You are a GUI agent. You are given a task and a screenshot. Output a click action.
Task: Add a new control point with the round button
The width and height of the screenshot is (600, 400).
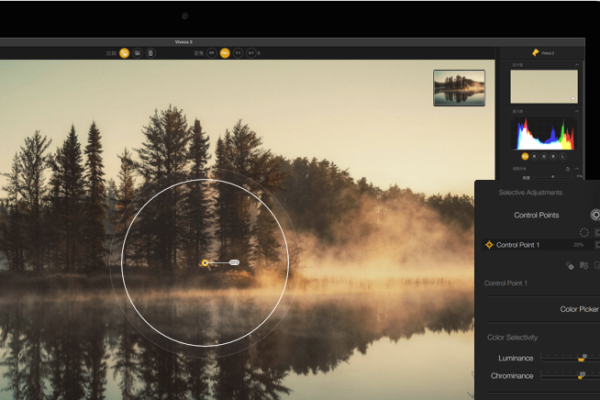pyautogui.click(x=595, y=215)
